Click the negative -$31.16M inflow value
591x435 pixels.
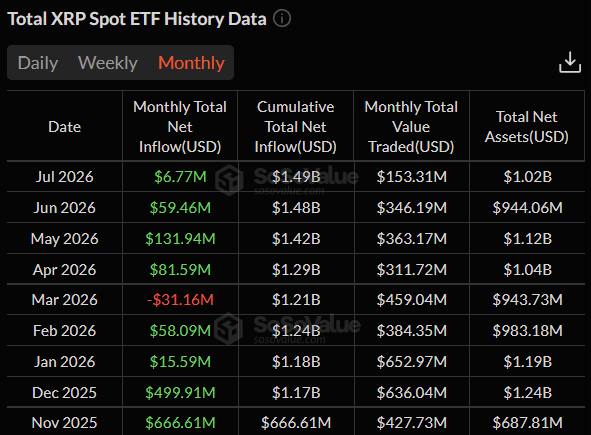pyautogui.click(x=180, y=300)
